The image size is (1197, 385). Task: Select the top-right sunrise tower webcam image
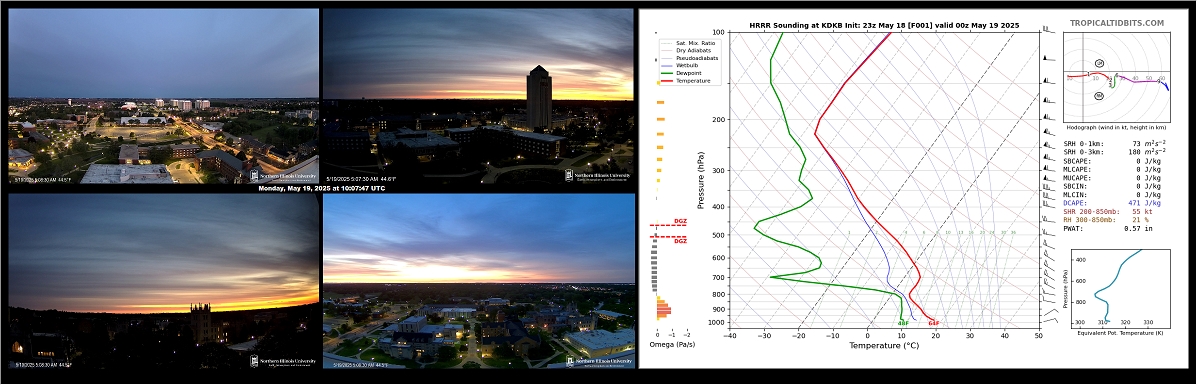[479, 96]
